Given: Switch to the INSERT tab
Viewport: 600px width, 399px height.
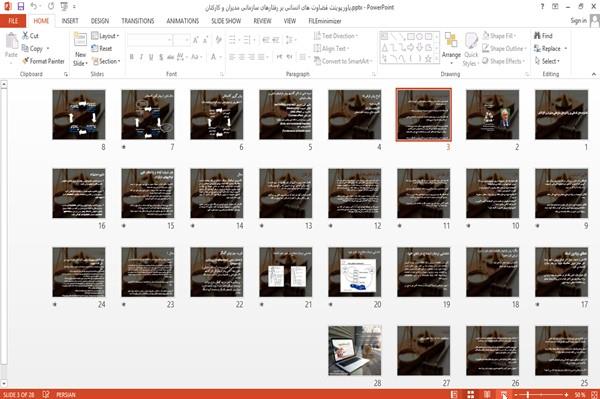Looking at the screenshot, I should (x=70, y=21).
